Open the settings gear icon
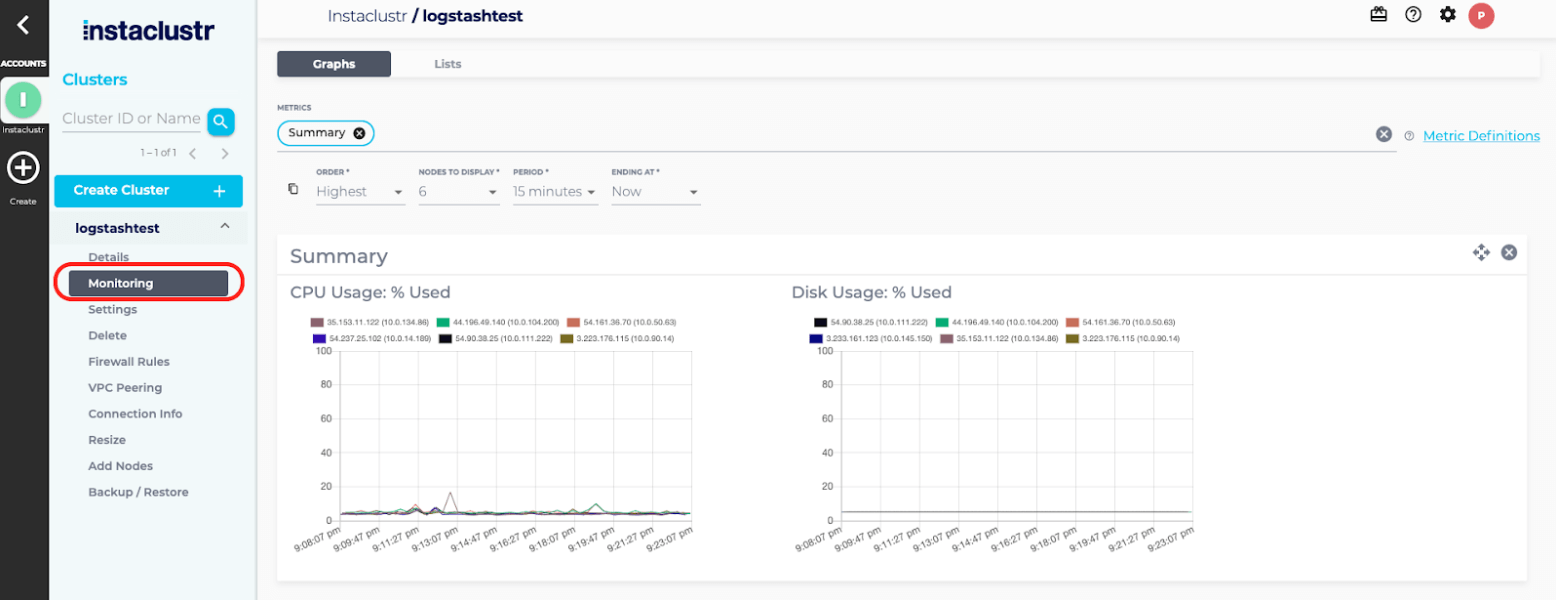Image resolution: width=1556 pixels, height=600 pixels. tap(1448, 15)
